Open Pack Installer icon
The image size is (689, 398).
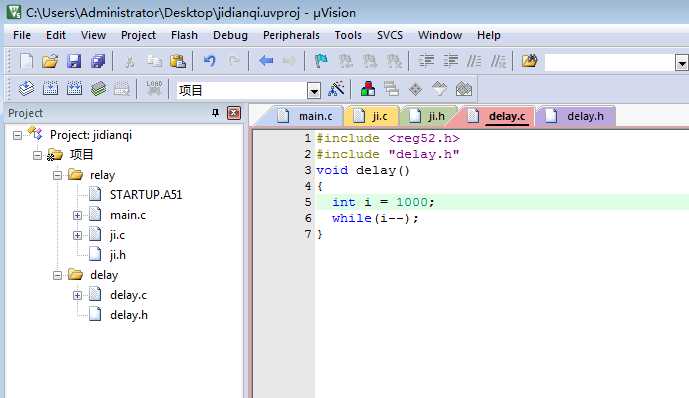(x=464, y=89)
